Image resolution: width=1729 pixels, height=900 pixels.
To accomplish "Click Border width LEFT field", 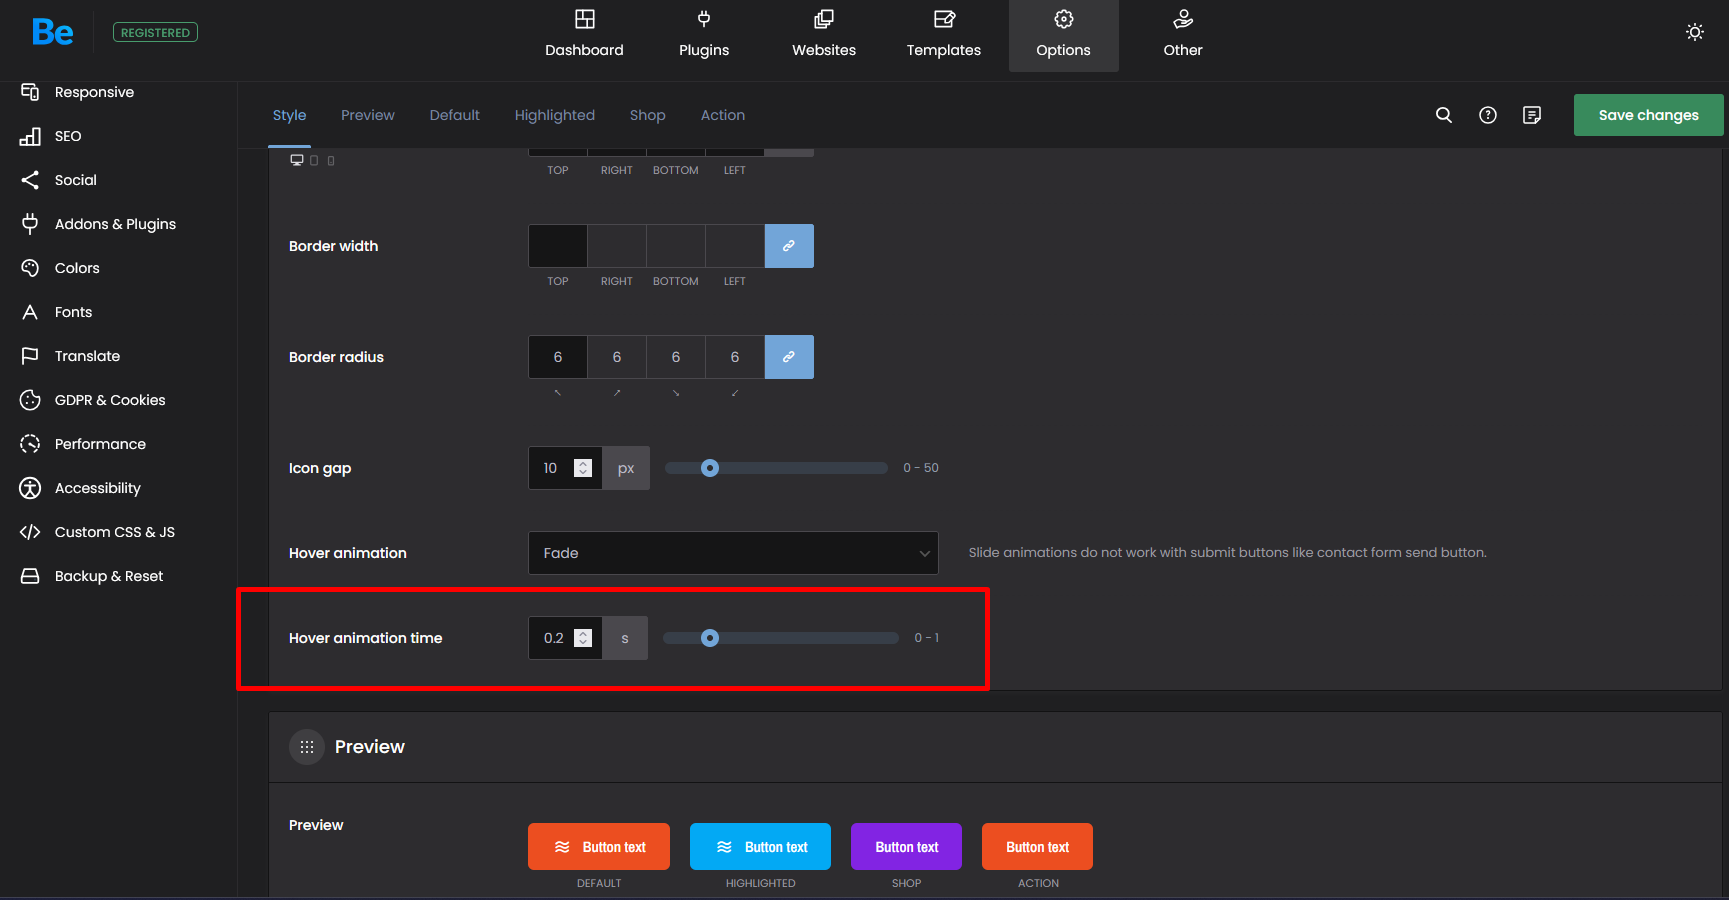I will pyautogui.click(x=735, y=246).
